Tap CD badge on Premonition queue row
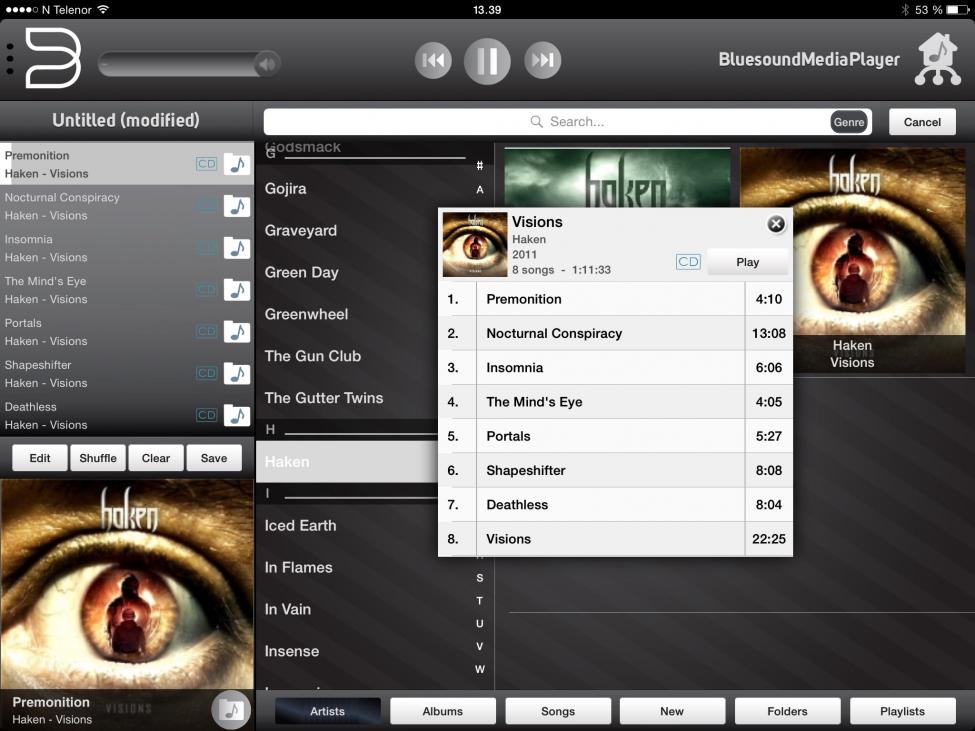975x731 pixels. [x=206, y=164]
